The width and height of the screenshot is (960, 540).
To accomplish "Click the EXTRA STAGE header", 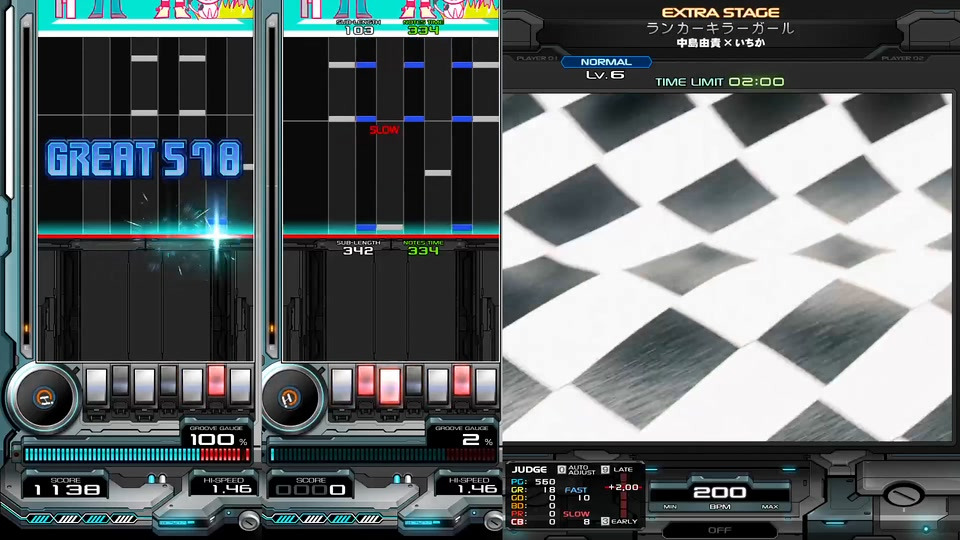I will 721,13.
